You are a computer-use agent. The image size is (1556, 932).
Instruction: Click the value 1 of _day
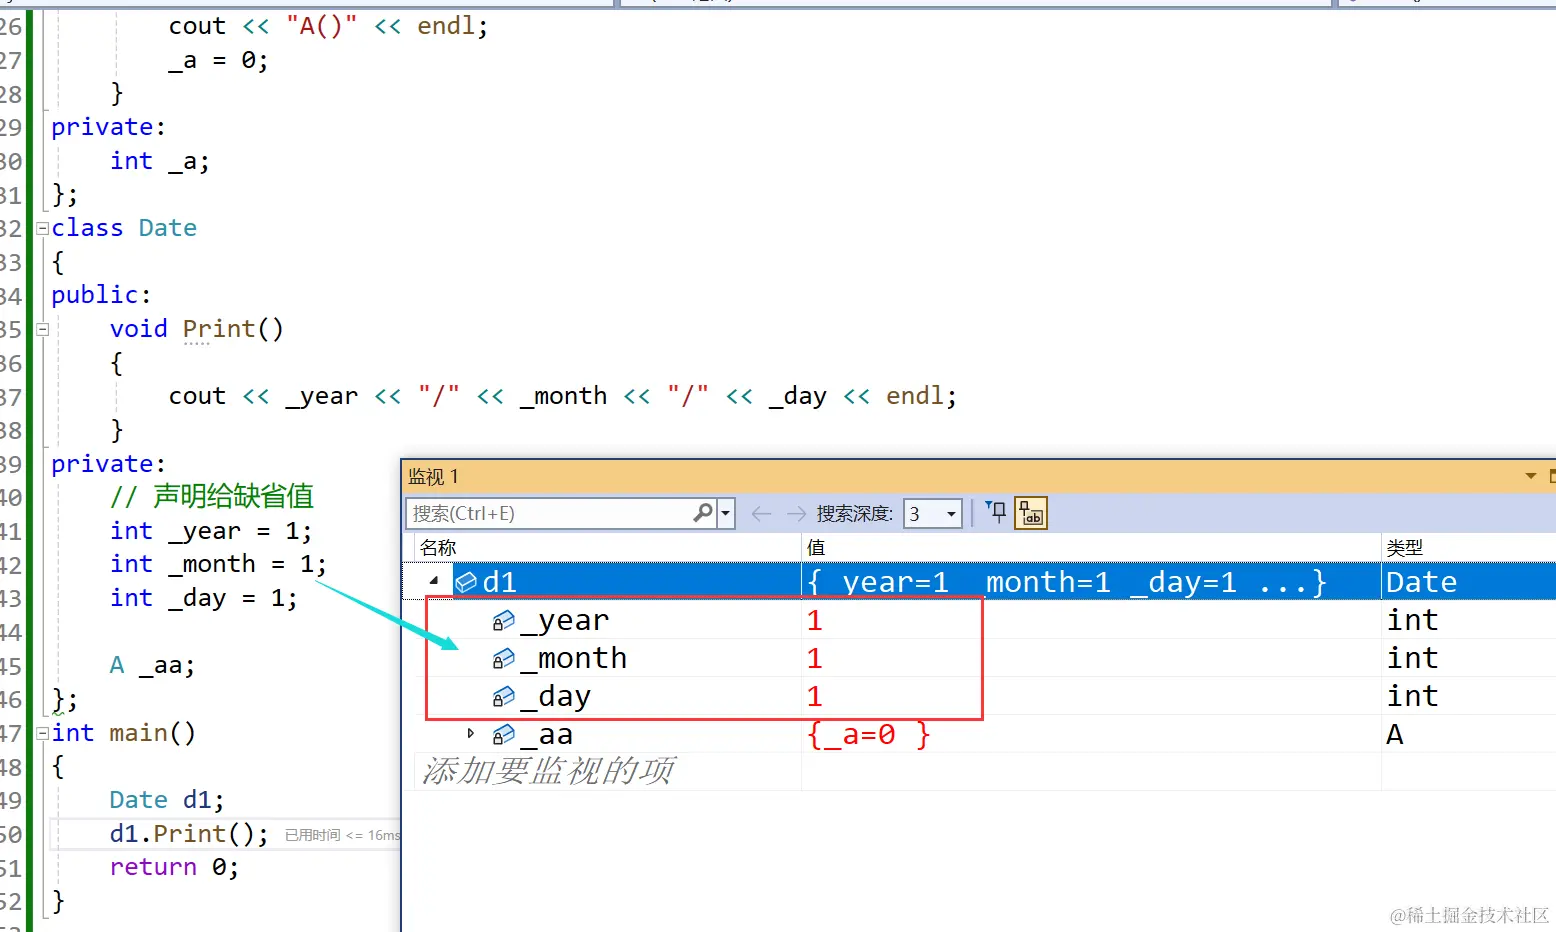coord(815,697)
